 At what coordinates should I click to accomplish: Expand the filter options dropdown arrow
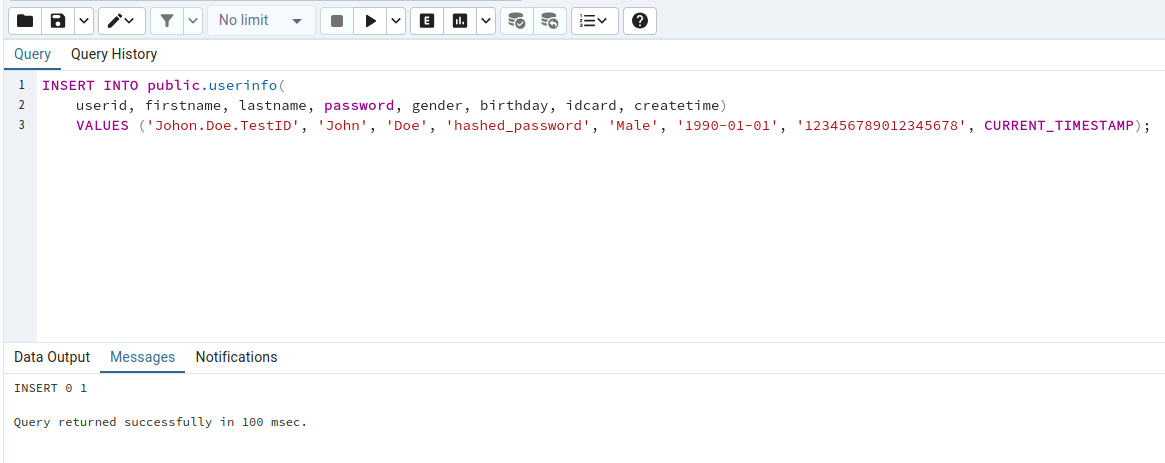click(x=192, y=21)
